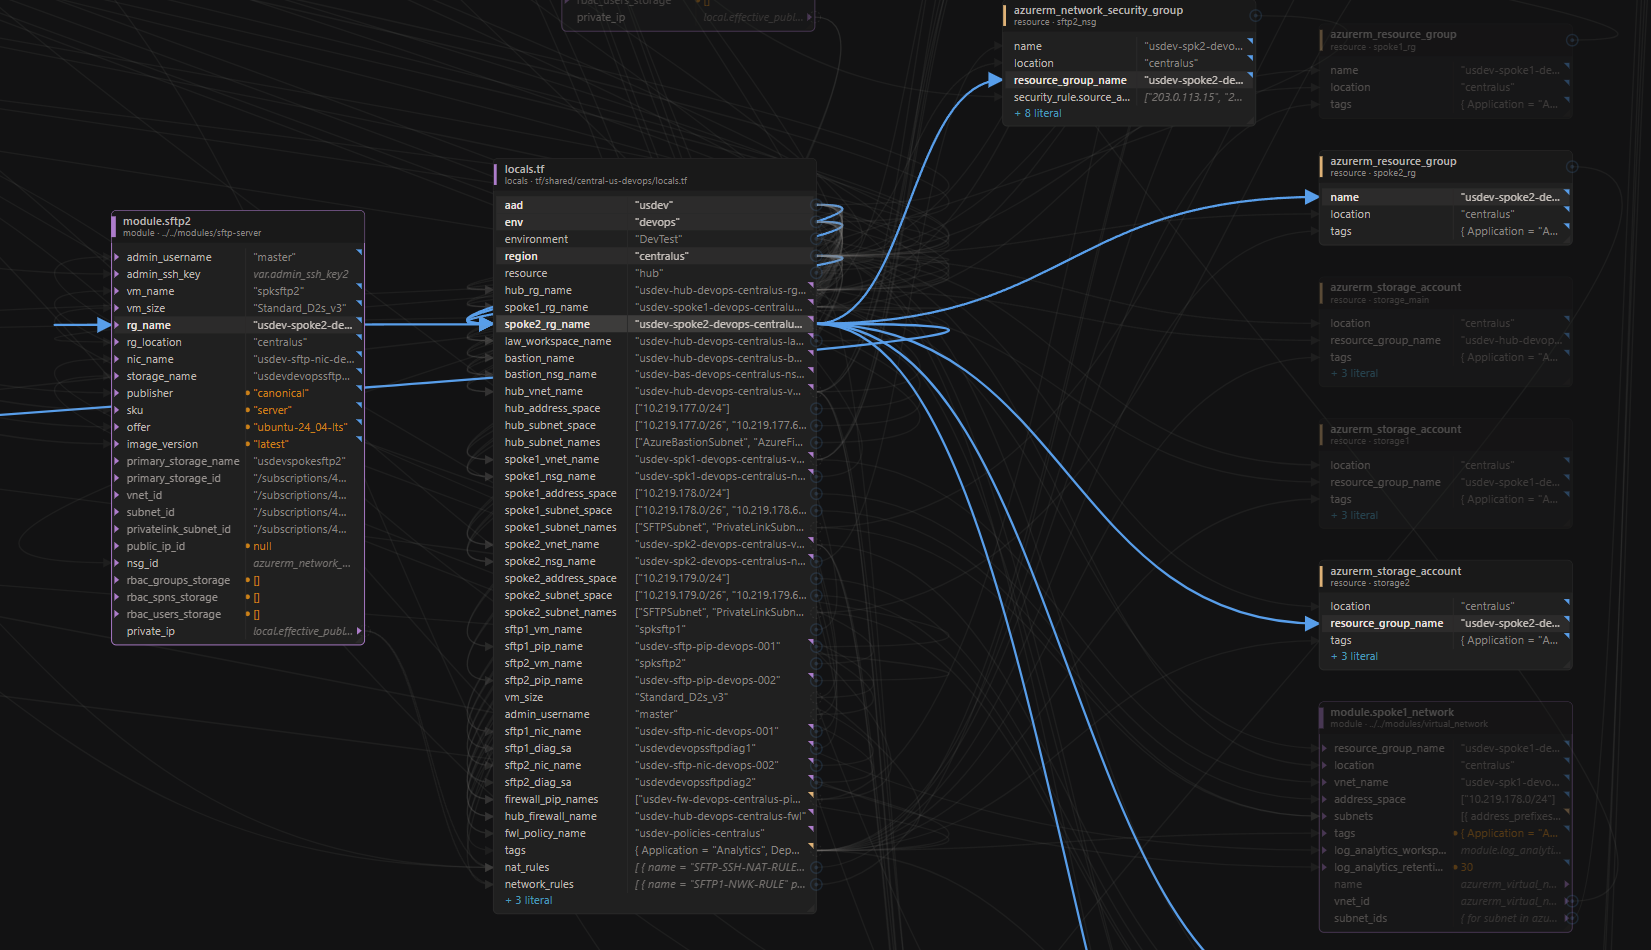Select resource_group_name row in network security group
The height and width of the screenshot is (950, 1651).
coord(1129,80)
